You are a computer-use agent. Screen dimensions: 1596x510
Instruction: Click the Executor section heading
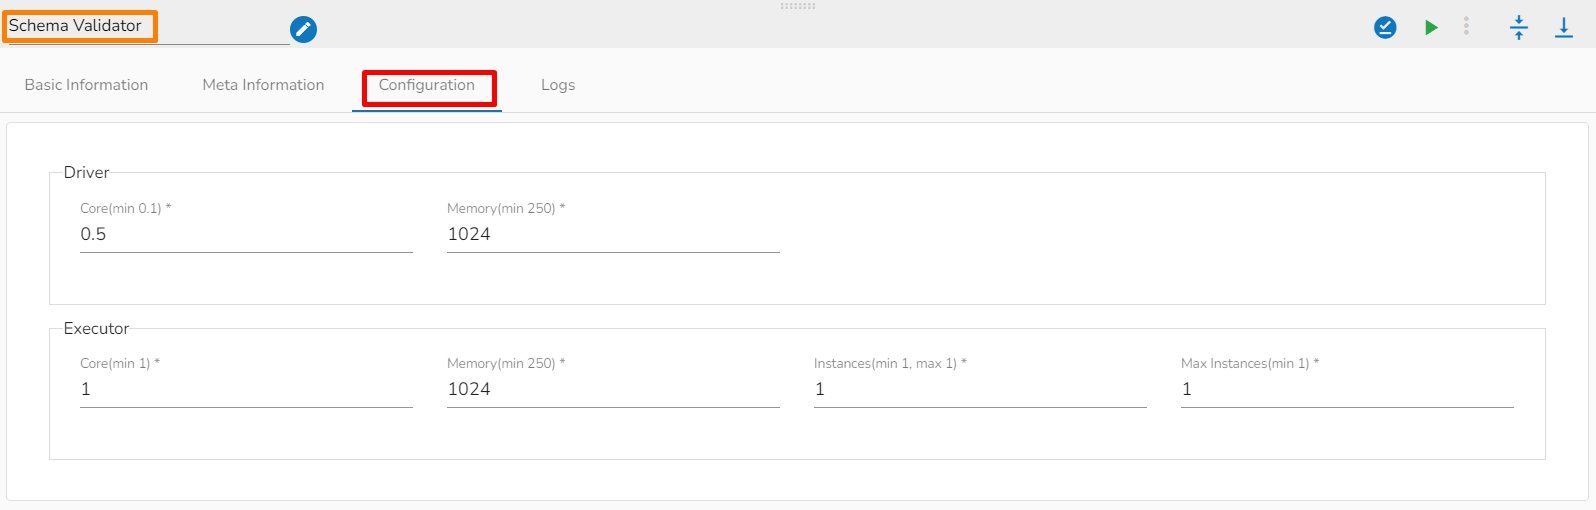click(x=96, y=329)
